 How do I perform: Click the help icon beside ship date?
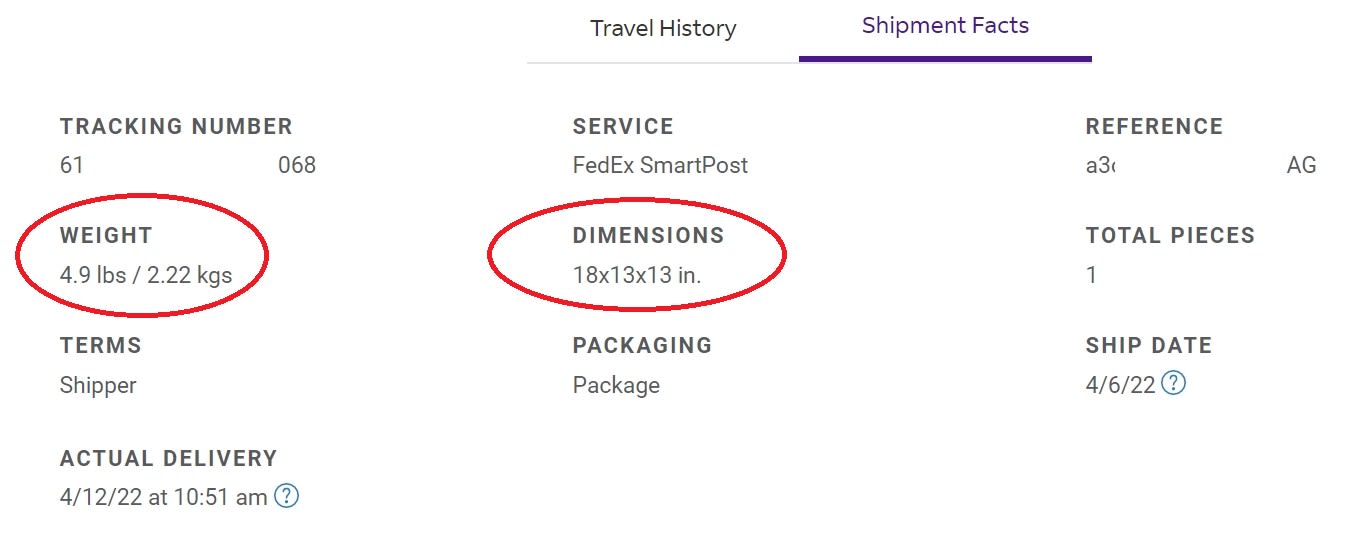1174,383
